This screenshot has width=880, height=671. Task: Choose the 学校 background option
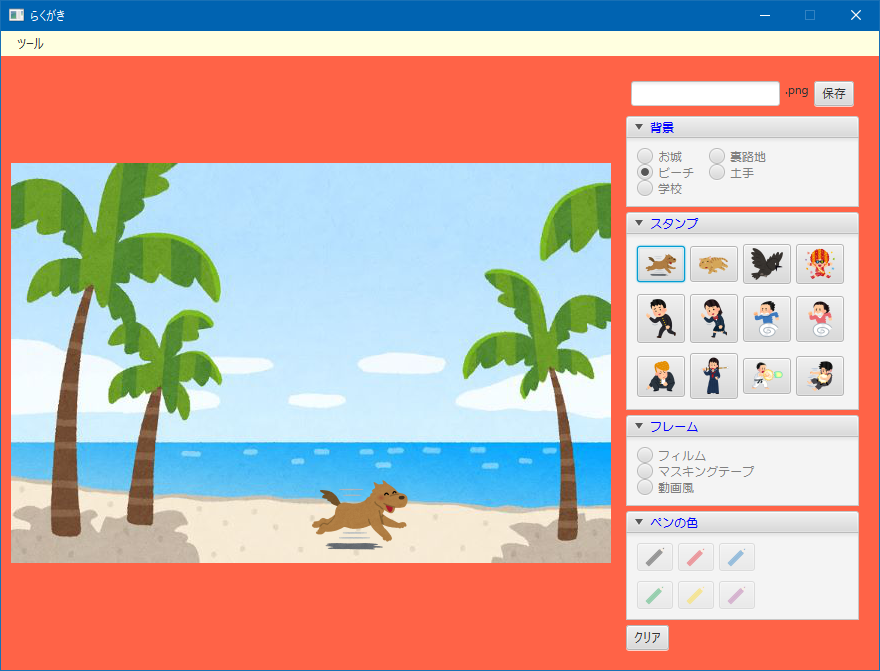[x=646, y=188]
